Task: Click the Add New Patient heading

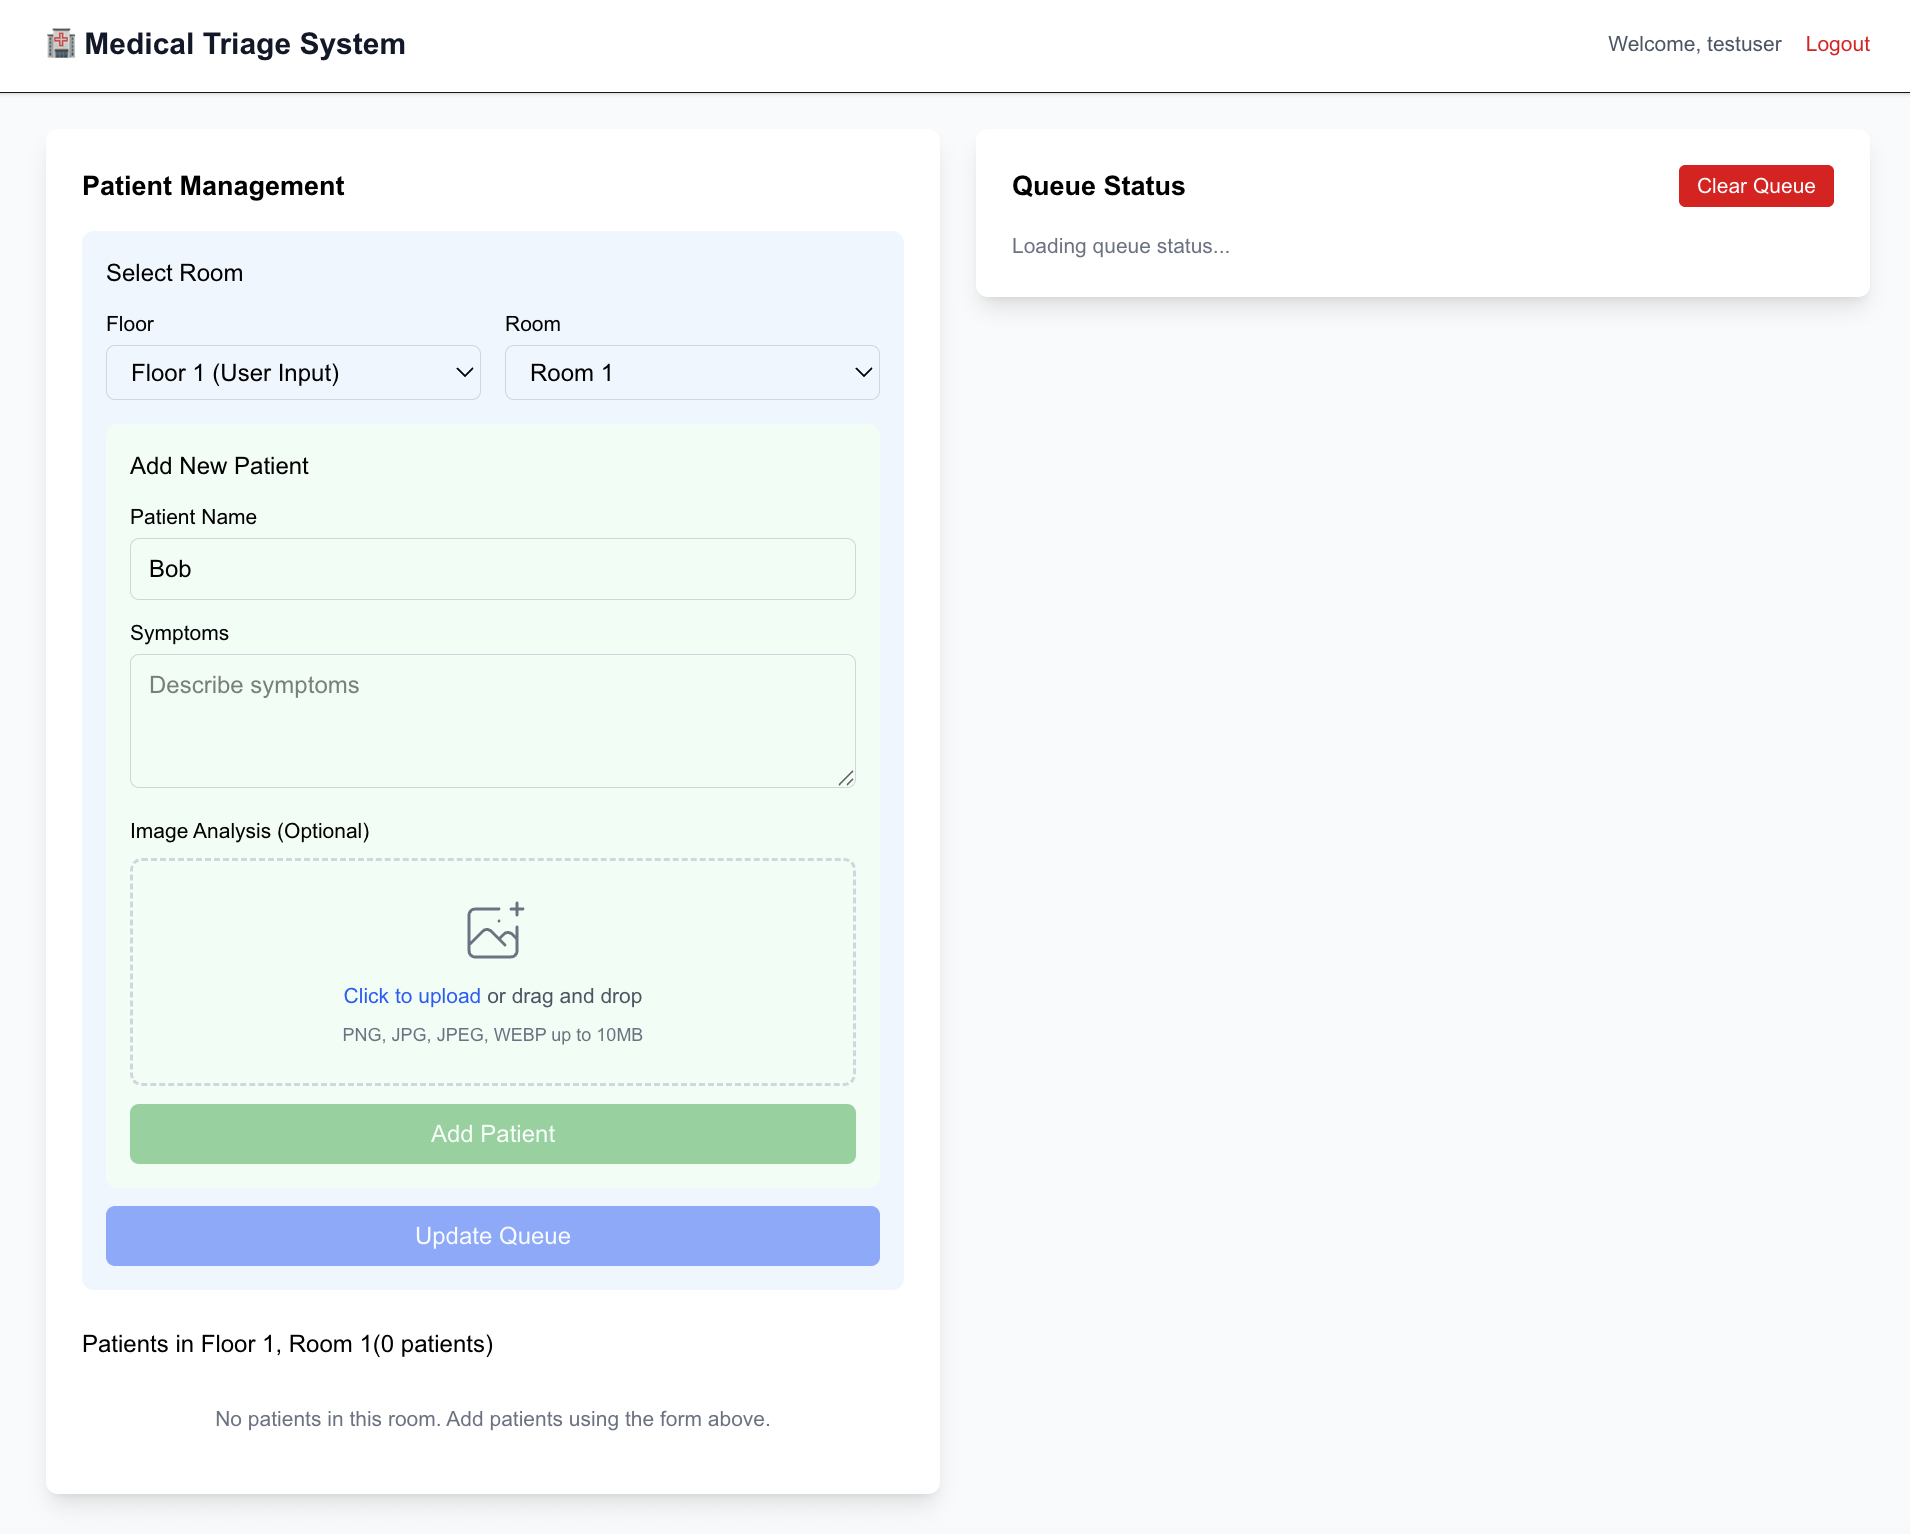Action: point(219,466)
